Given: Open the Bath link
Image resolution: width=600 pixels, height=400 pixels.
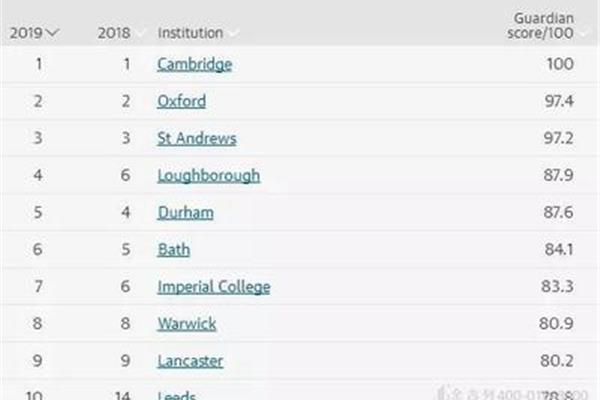Looking at the screenshot, I should 174,250.
